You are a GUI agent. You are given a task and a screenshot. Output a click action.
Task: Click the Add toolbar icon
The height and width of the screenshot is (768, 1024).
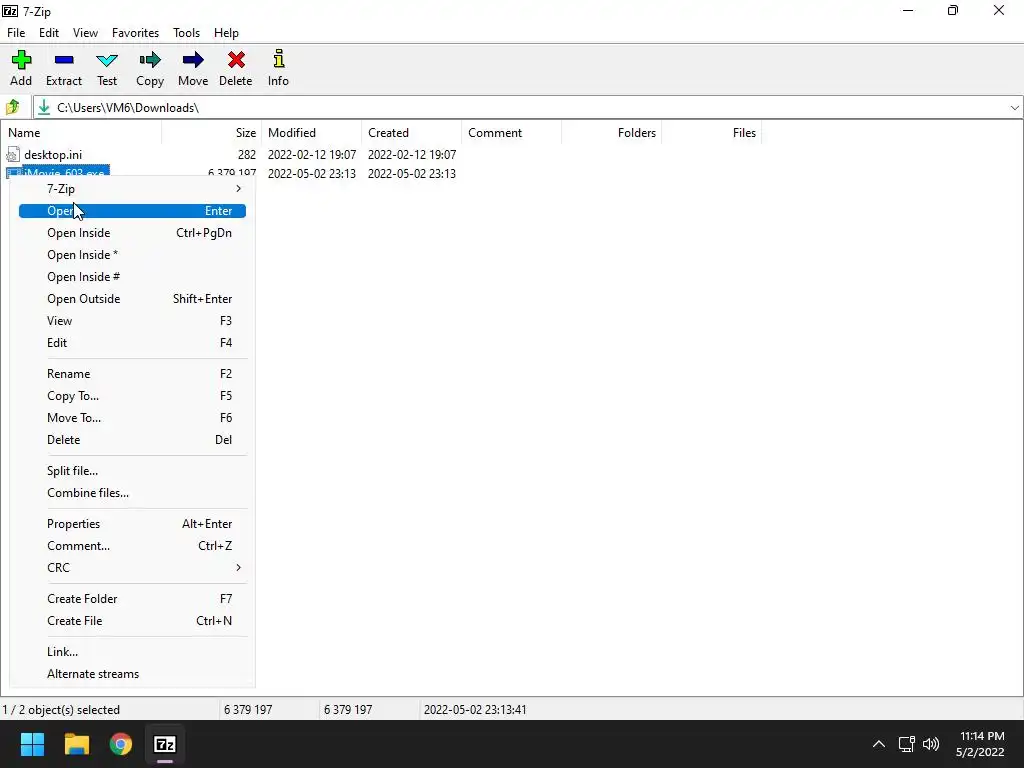pyautogui.click(x=21, y=60)
